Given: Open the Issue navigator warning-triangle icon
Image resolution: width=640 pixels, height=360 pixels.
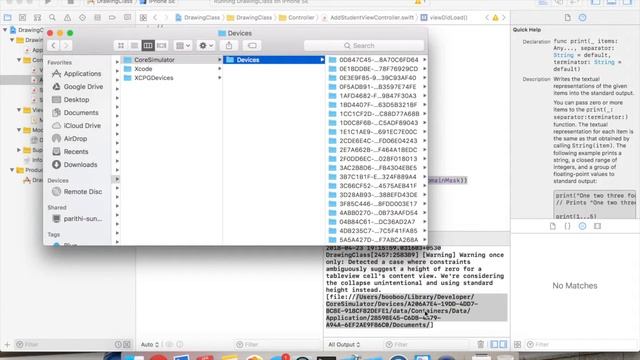Looking at the screenshot, I should pos(67,18).
